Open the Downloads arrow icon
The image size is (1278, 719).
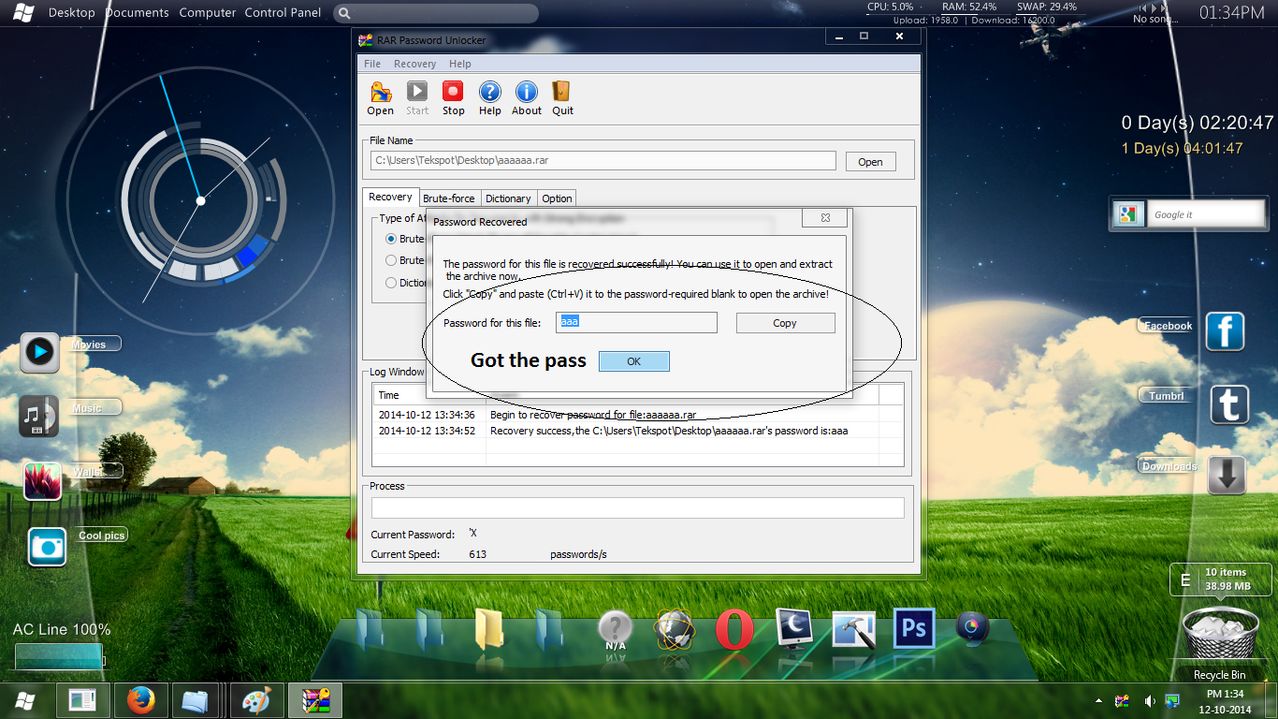pos(1226,475)
